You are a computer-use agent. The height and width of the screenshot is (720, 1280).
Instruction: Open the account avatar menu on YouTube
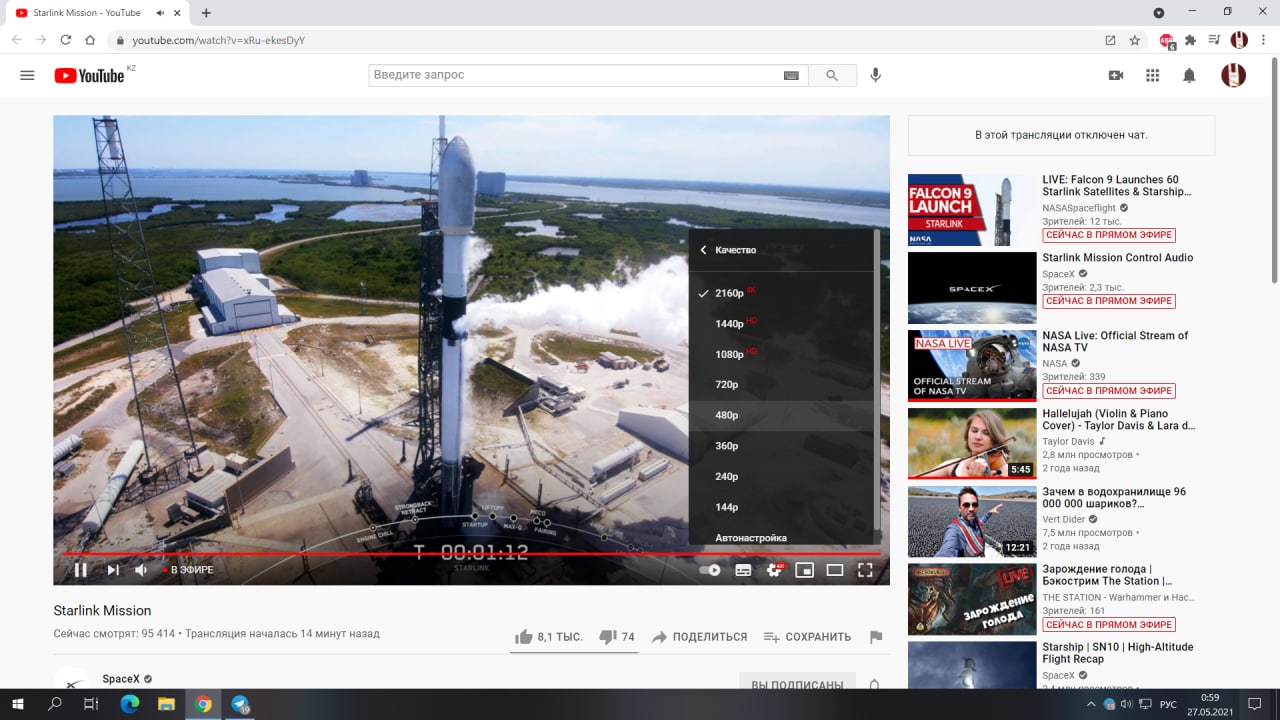pos(1233,75)
